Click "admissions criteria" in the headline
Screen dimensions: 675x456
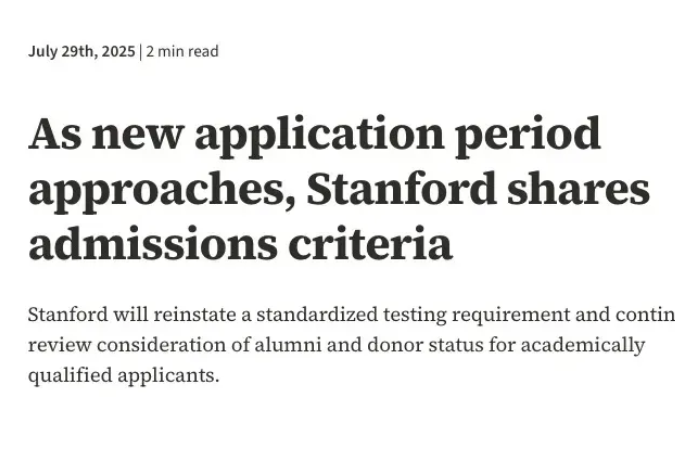tap(240, 245)
